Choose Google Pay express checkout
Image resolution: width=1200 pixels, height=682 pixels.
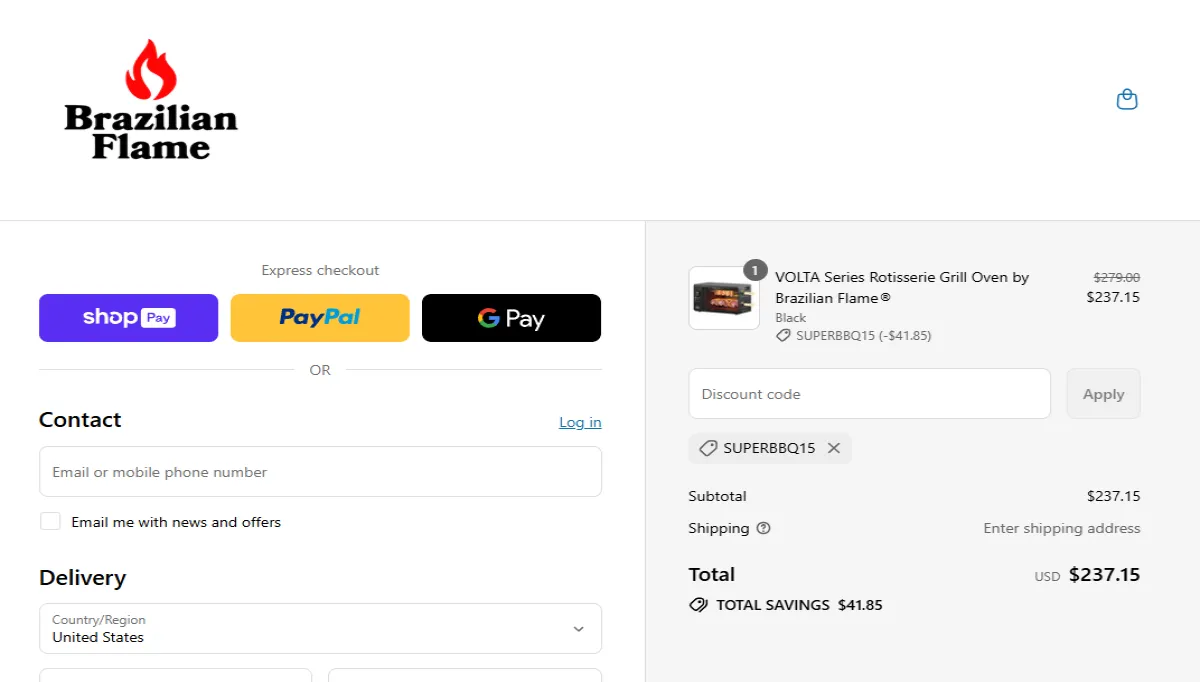[511, 318]
